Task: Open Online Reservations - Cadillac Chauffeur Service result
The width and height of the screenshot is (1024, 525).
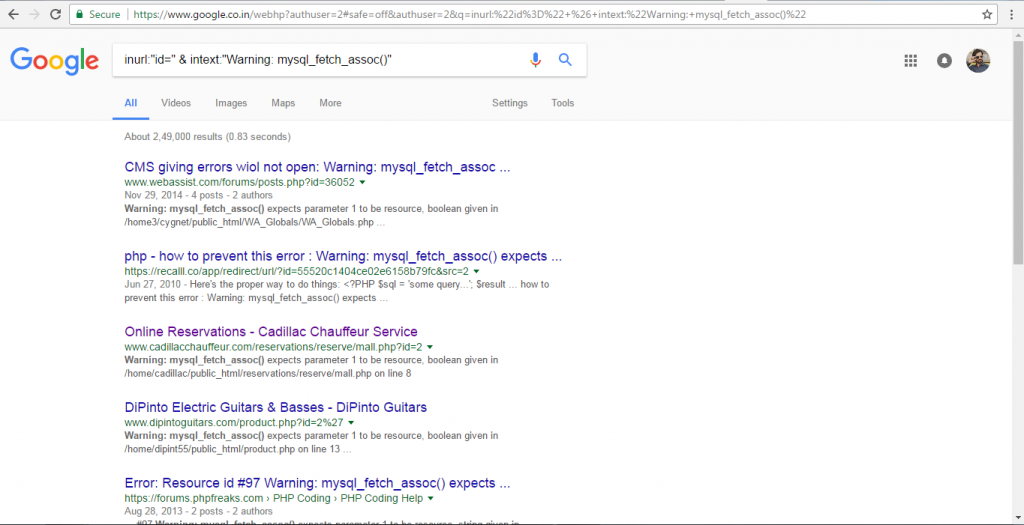Action: (x=271, y=332)
